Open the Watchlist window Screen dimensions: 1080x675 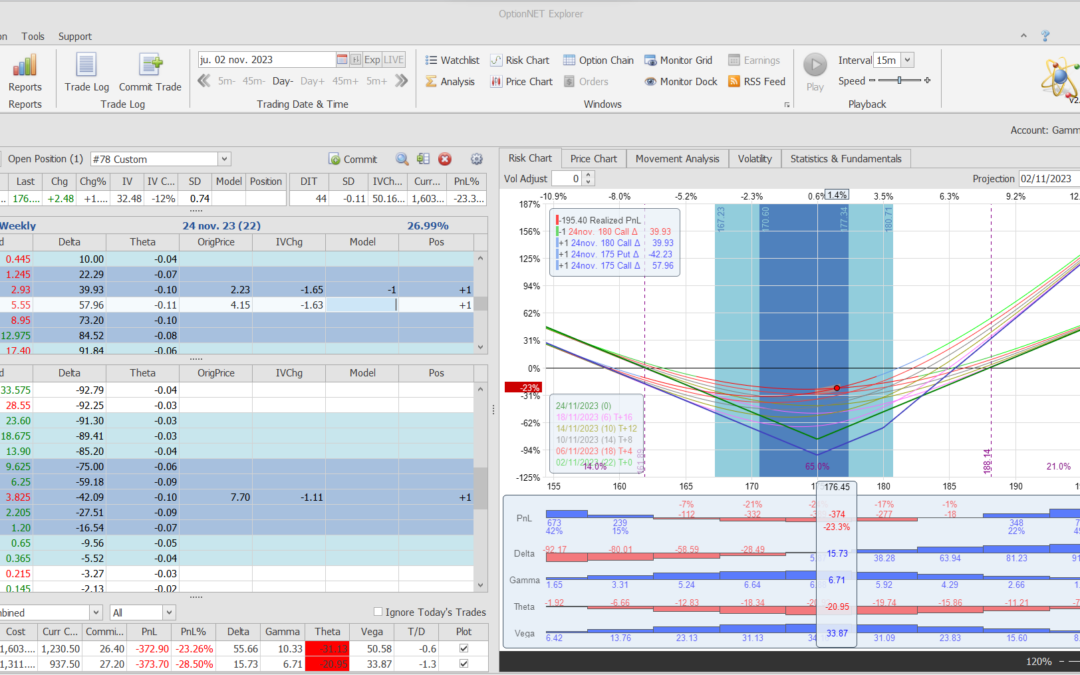451,60
